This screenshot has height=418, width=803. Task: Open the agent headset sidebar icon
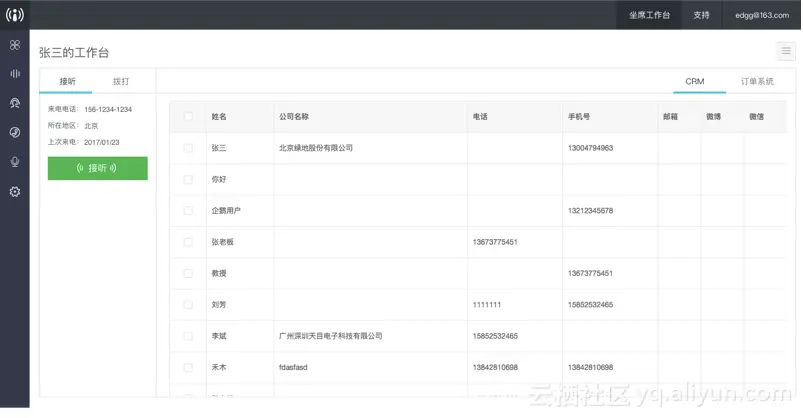(15, 103)
